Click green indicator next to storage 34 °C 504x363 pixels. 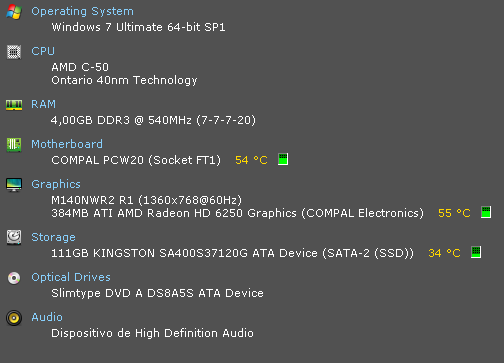(476, 252)
